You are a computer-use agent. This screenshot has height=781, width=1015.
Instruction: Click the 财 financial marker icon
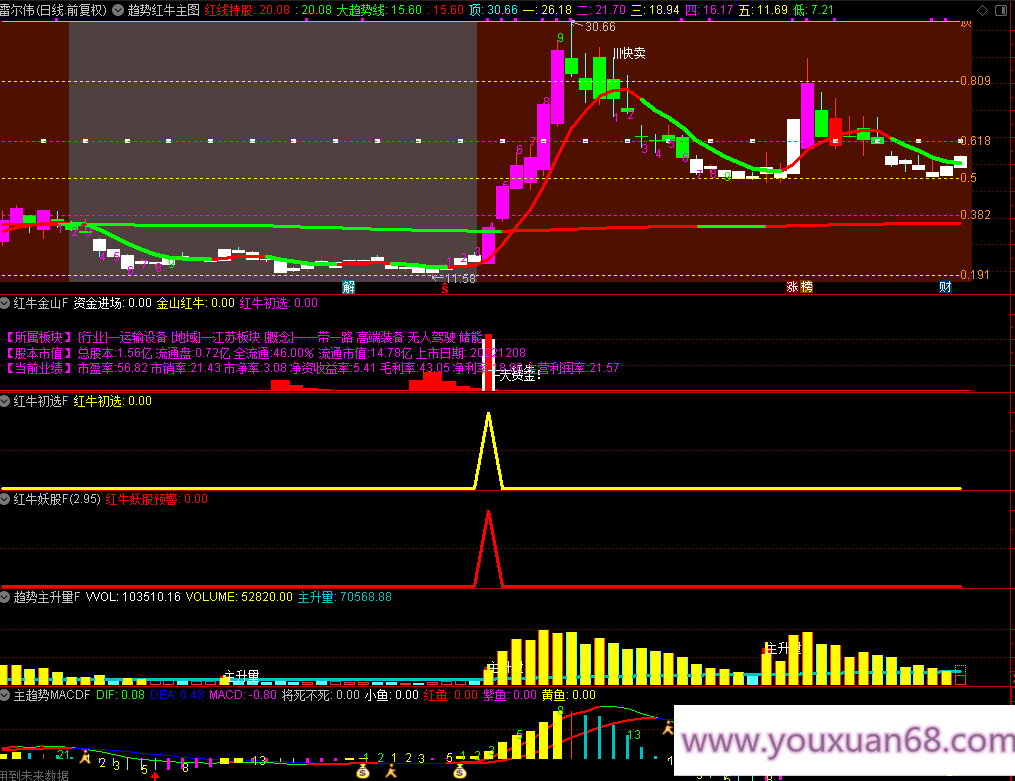[x=944, y=287]
